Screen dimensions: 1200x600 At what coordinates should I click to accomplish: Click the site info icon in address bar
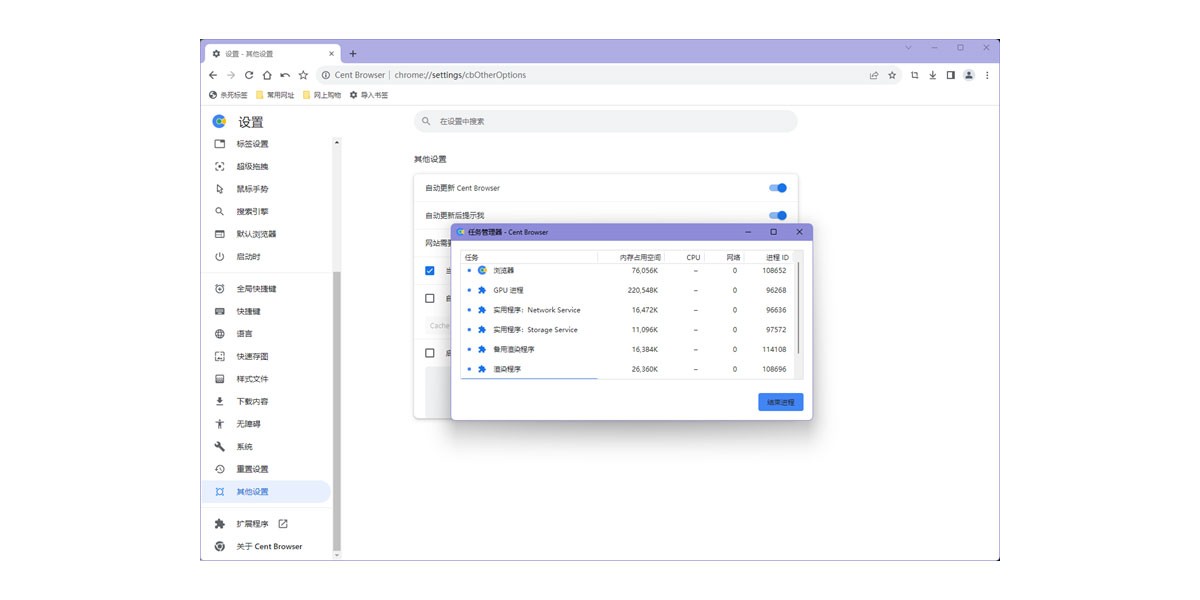326,75
